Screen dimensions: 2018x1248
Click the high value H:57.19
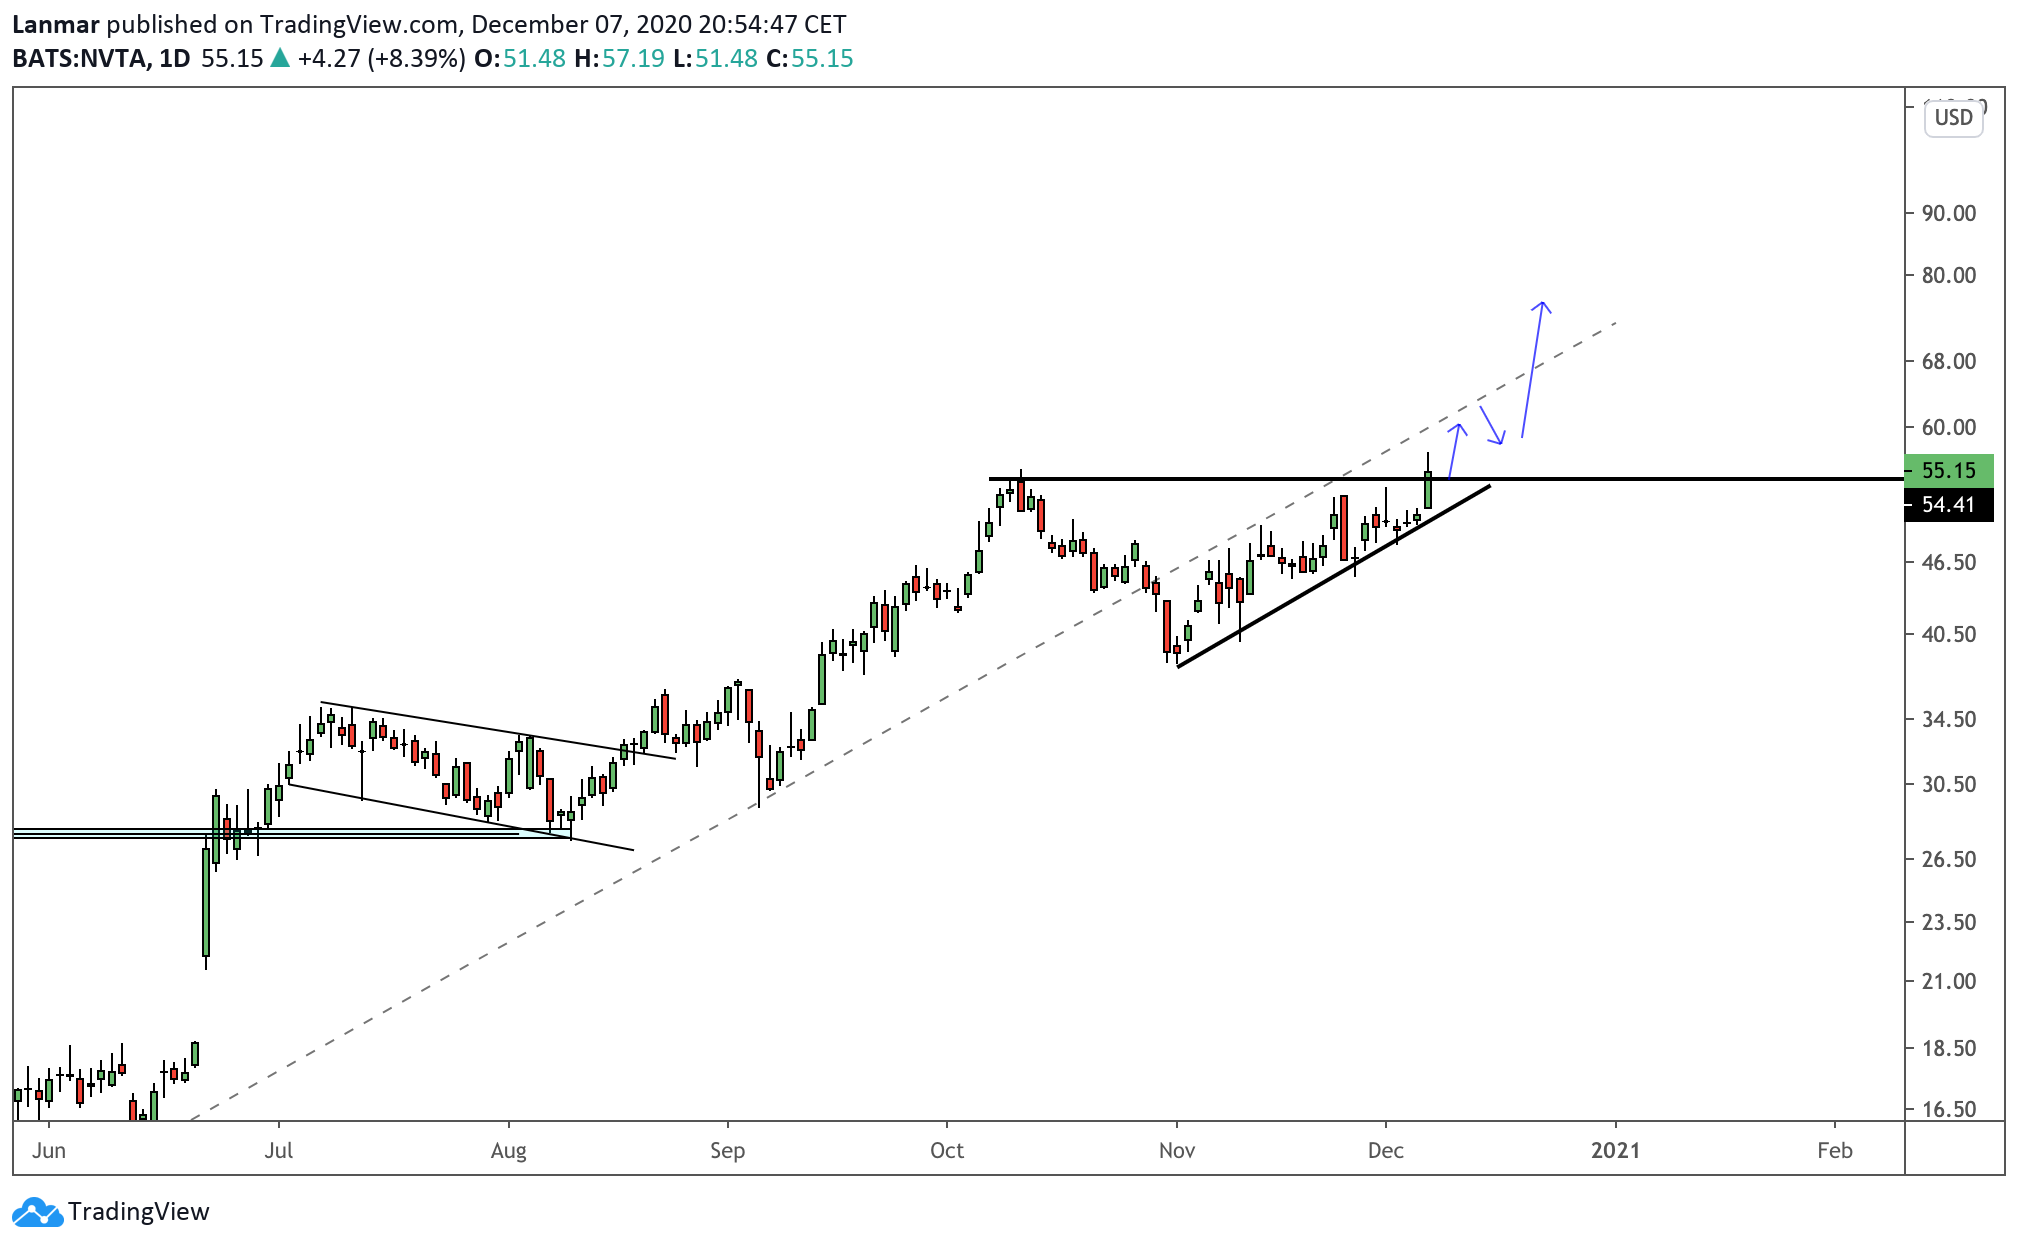619,58
